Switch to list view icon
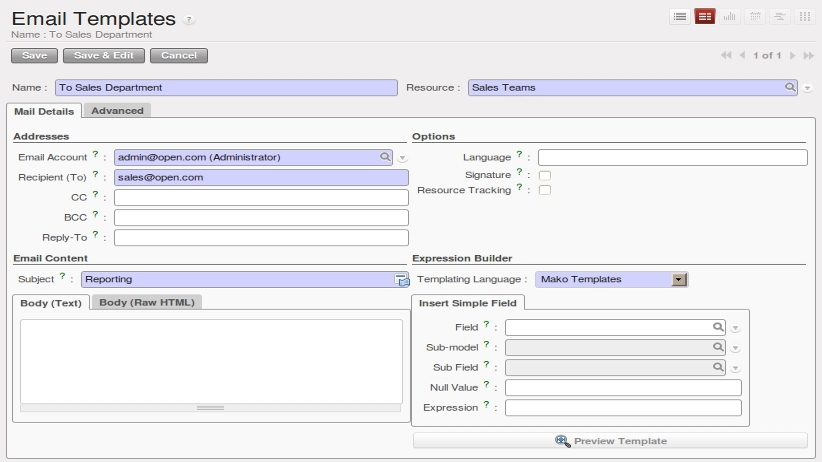This screenshot has width=822, height=462. click(680, 17)
